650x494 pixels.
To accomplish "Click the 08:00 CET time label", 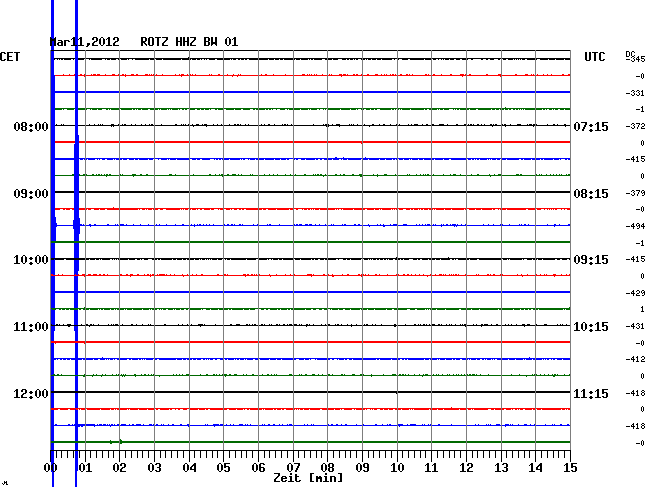I will coord(31,126).
